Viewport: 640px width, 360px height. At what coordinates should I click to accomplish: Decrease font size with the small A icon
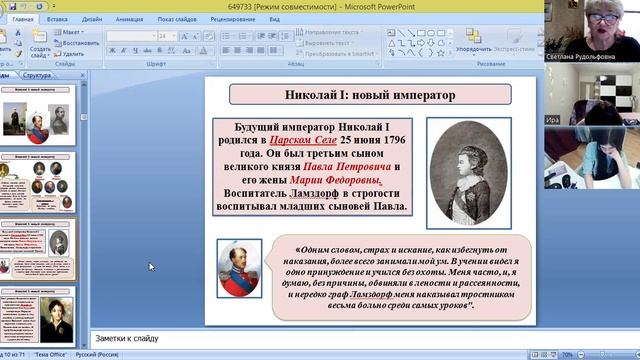coord(196,36)
